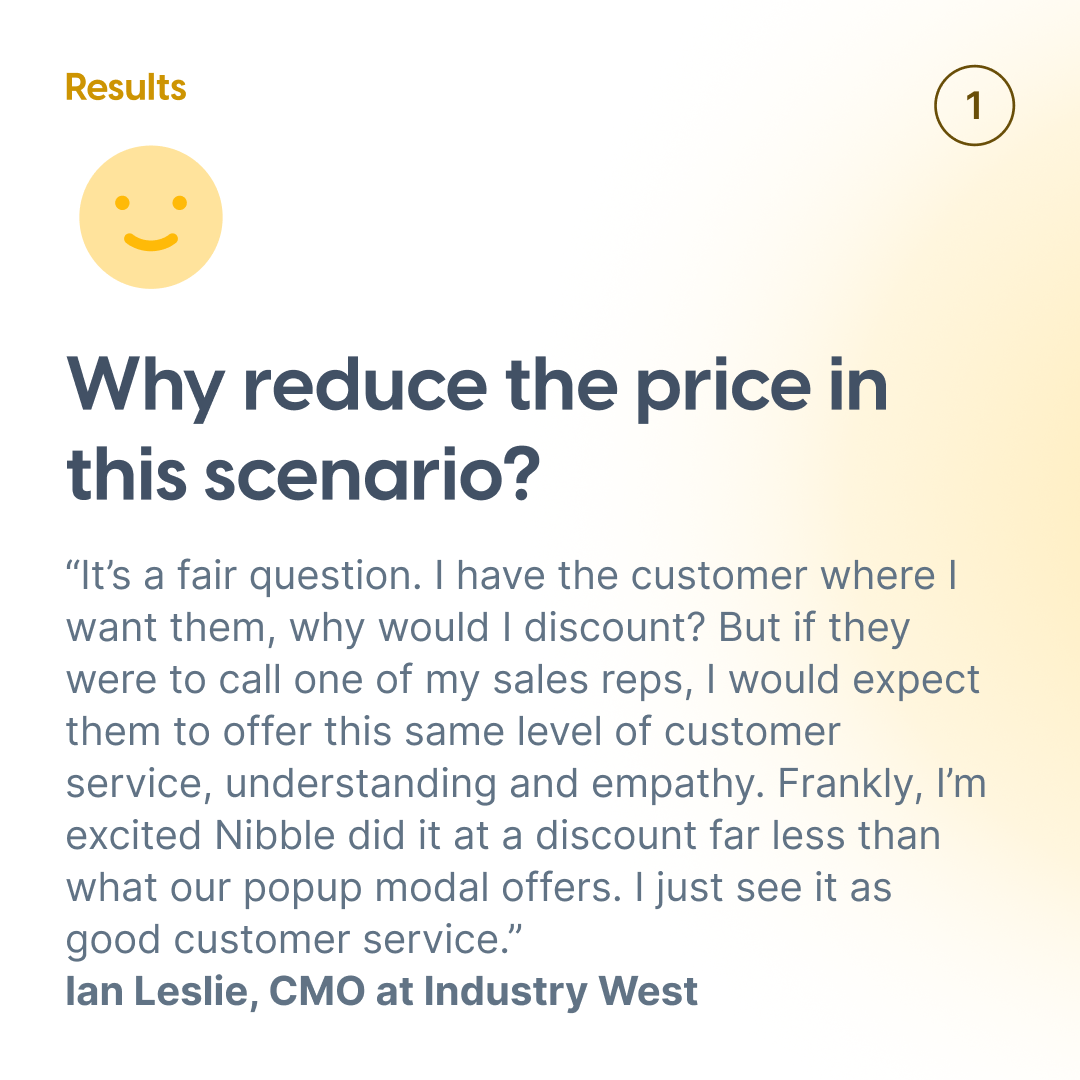Click the left eye of the smiley
The image size is (1080, 1080).
point(122,202)
